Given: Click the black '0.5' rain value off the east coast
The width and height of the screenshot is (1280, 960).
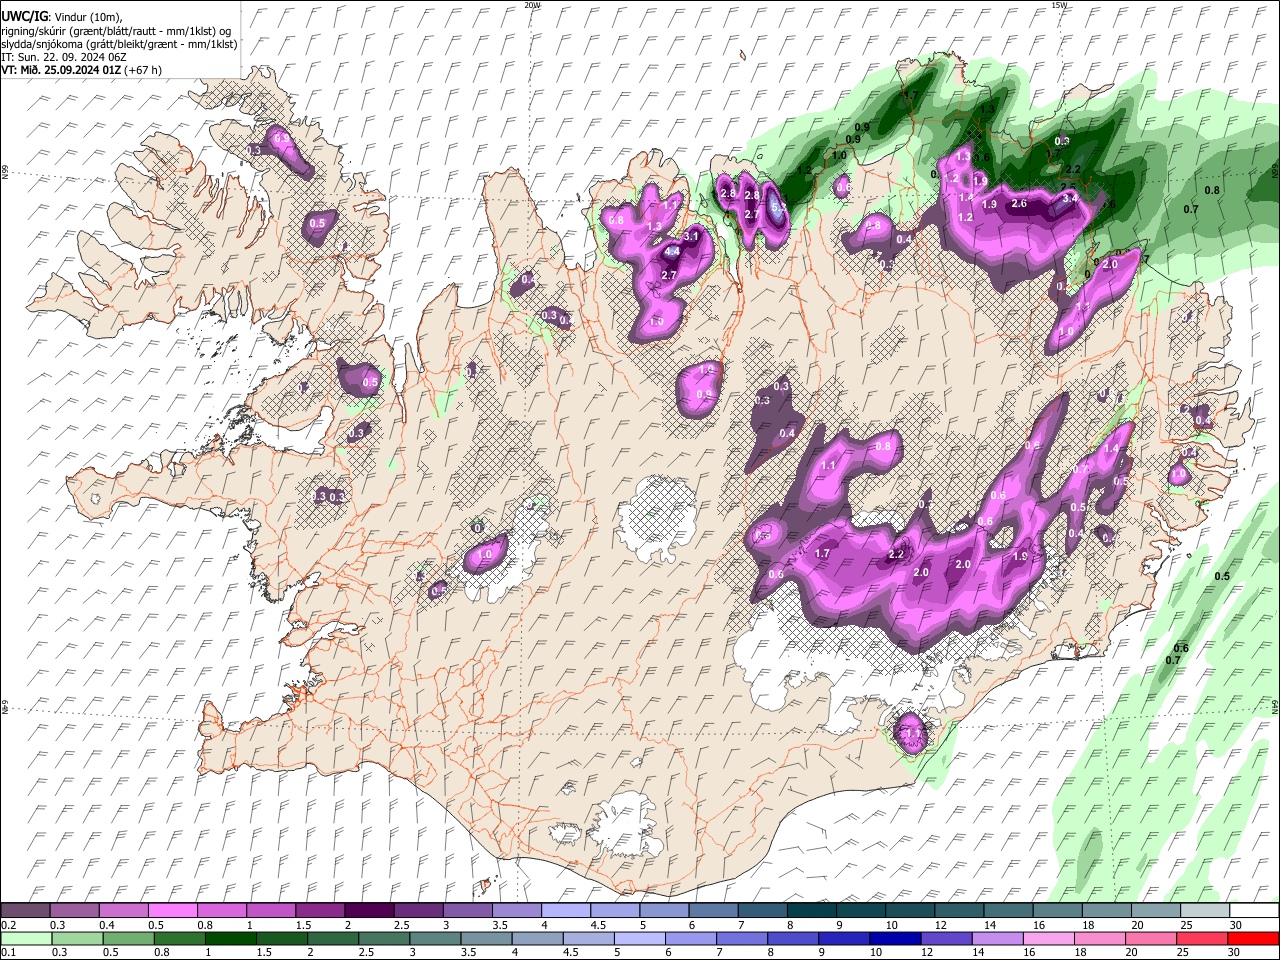Looking at the screenshot, I should [1222, 576].
